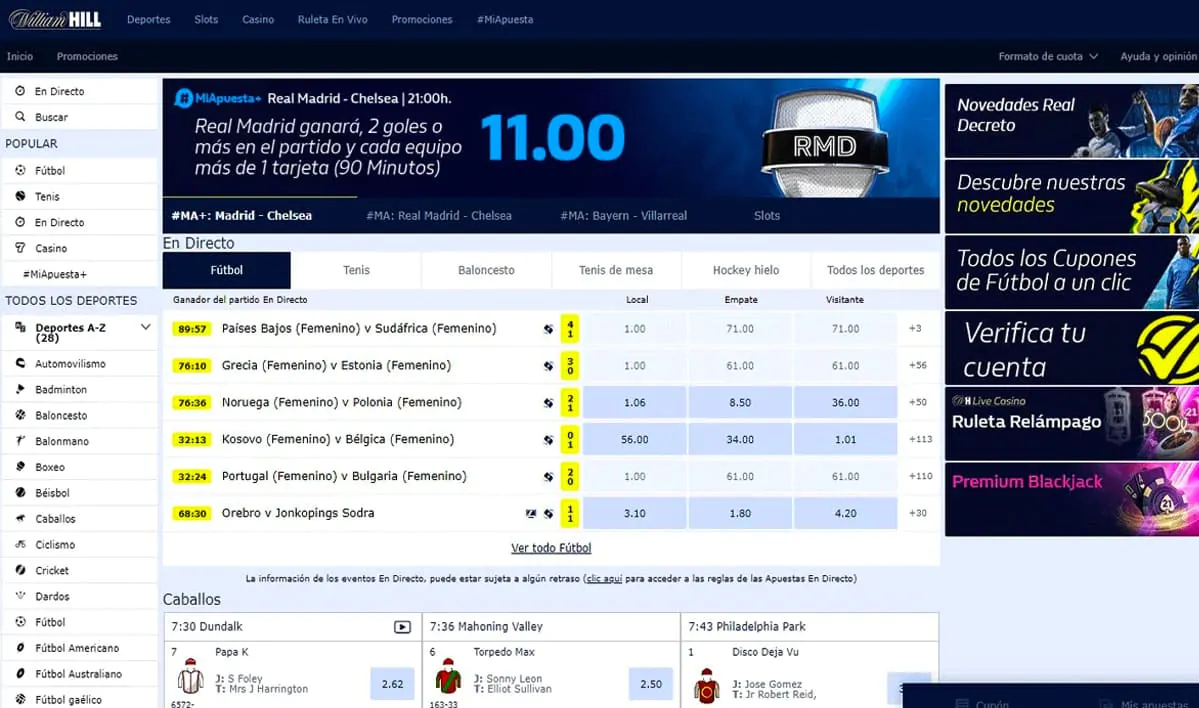Click the Dundalk race video stream icon
The image size is (1199, 708).
402,627
